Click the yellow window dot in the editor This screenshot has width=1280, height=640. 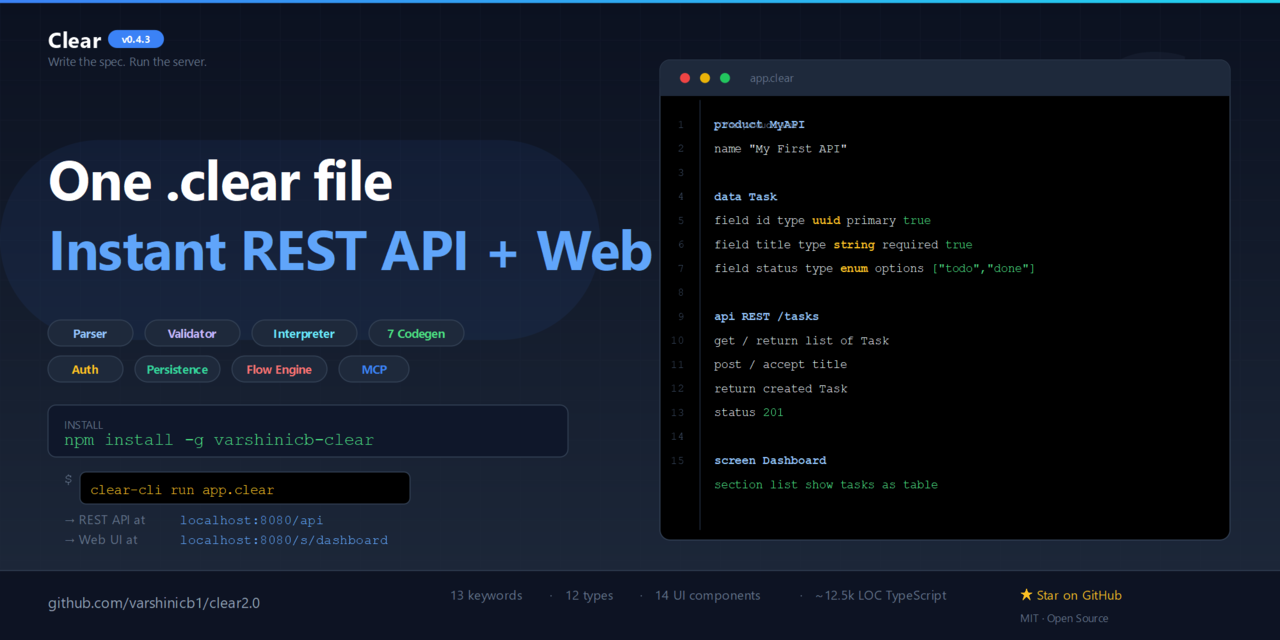705,78
